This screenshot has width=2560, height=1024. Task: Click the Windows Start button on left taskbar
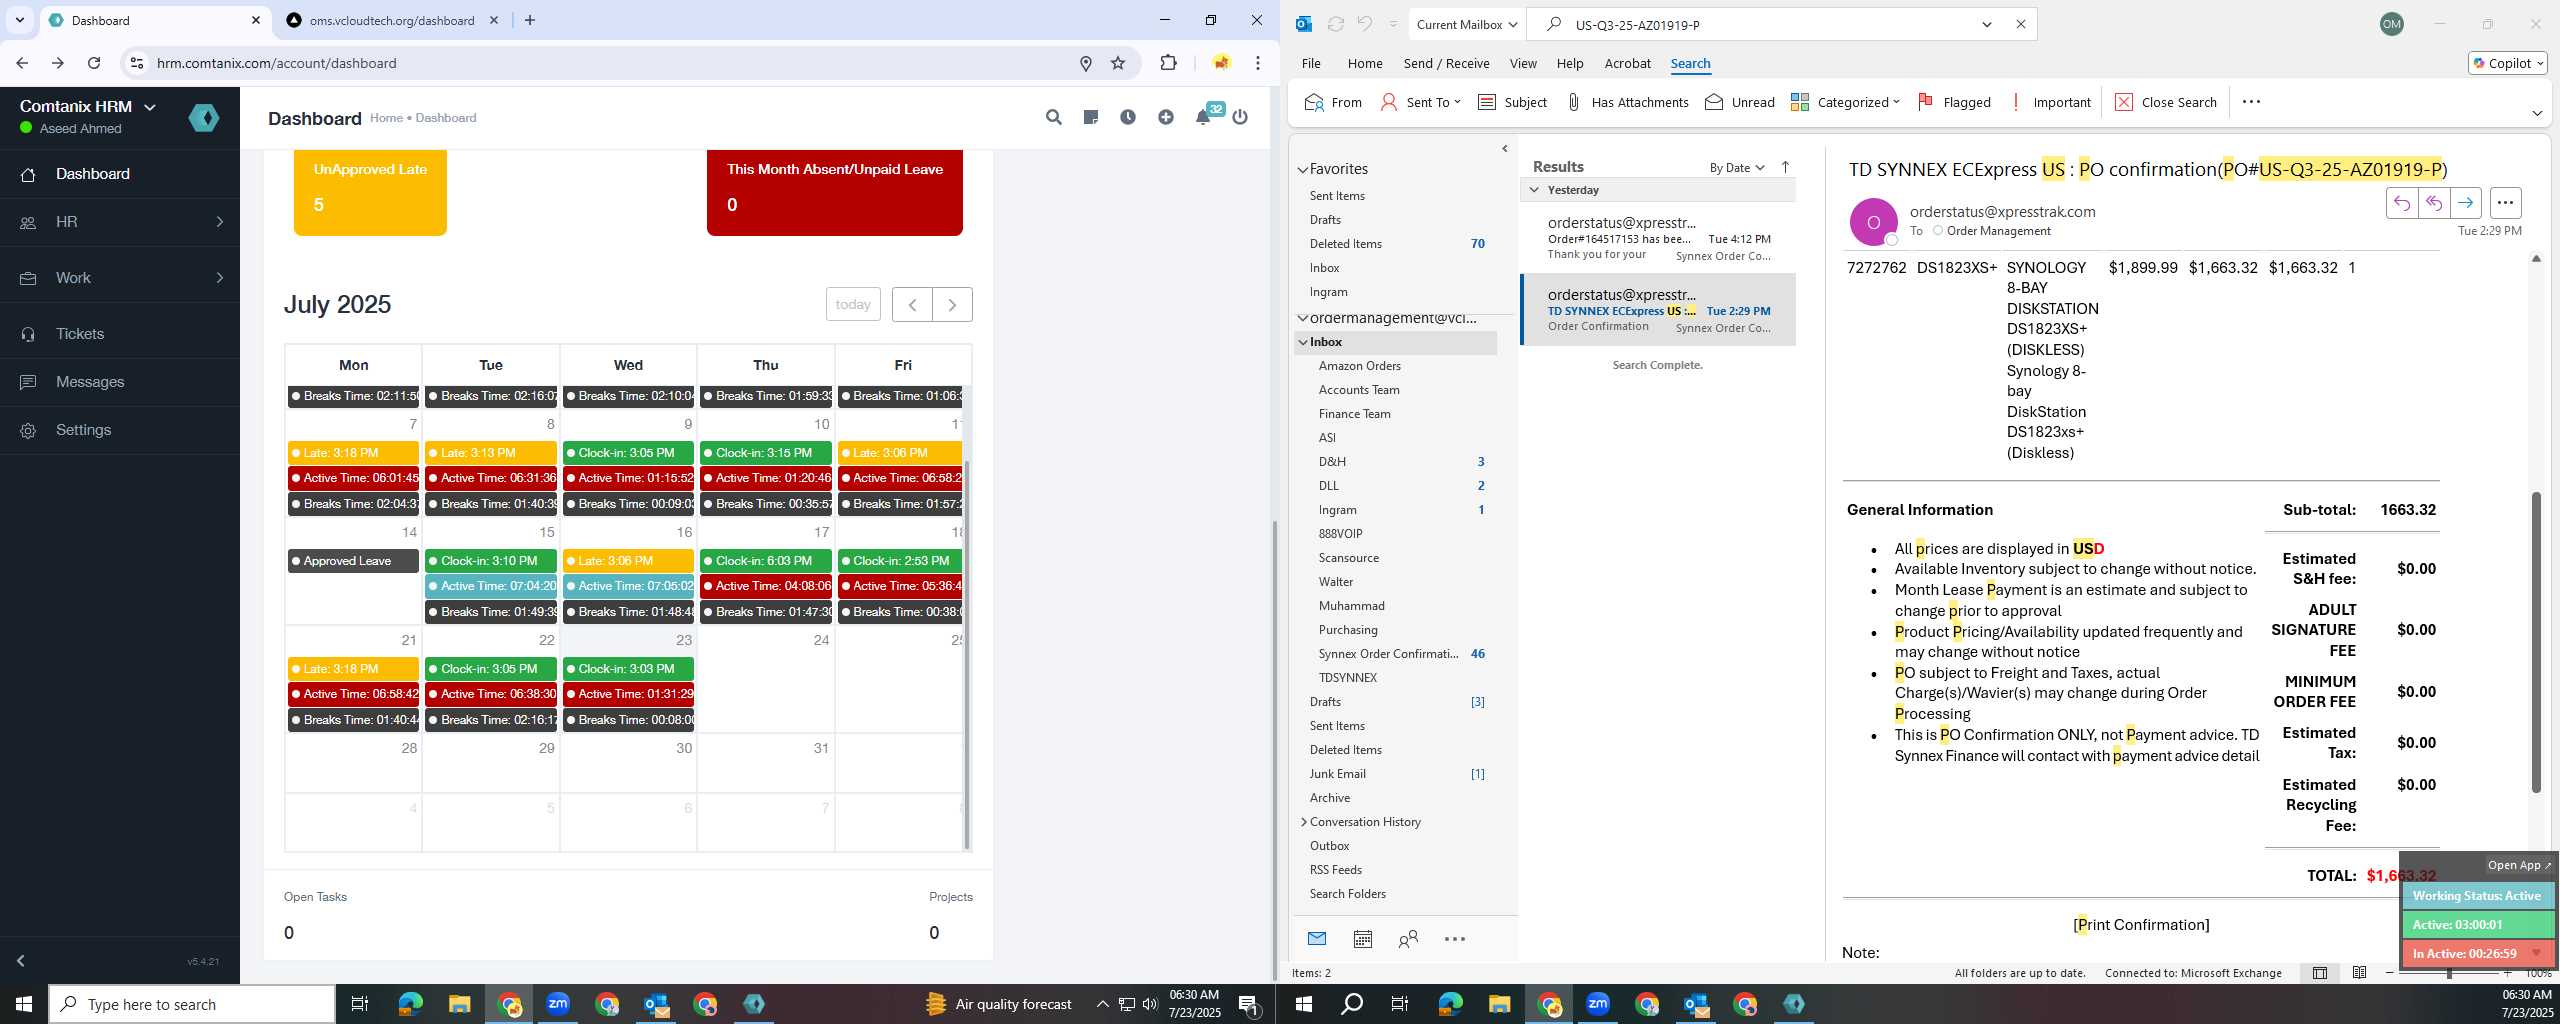(24, 1003)
